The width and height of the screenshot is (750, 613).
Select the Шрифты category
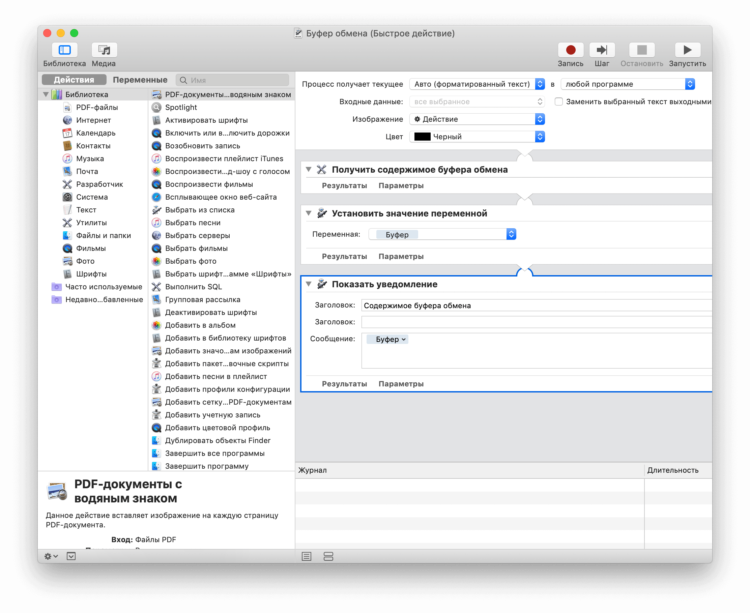(91, 274)
